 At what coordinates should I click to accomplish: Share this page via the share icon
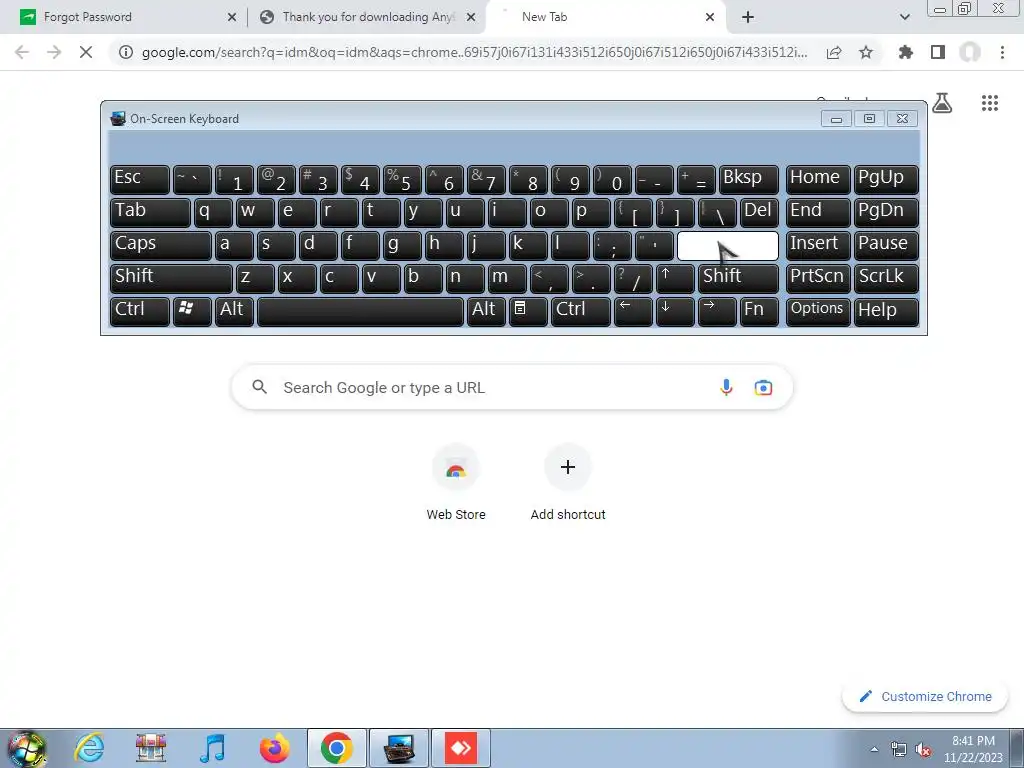tap(834, 52)
